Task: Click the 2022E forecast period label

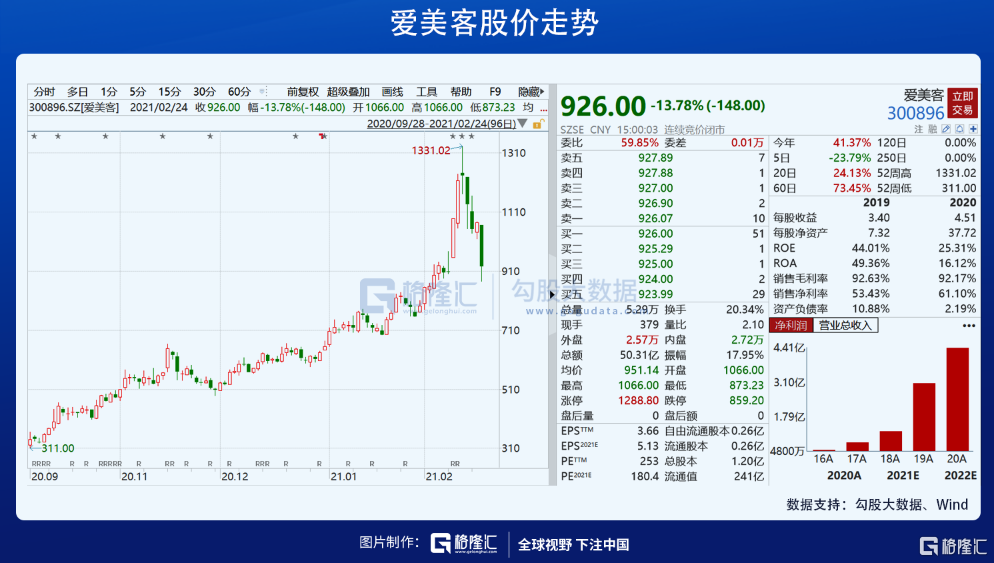Action: 960,476
